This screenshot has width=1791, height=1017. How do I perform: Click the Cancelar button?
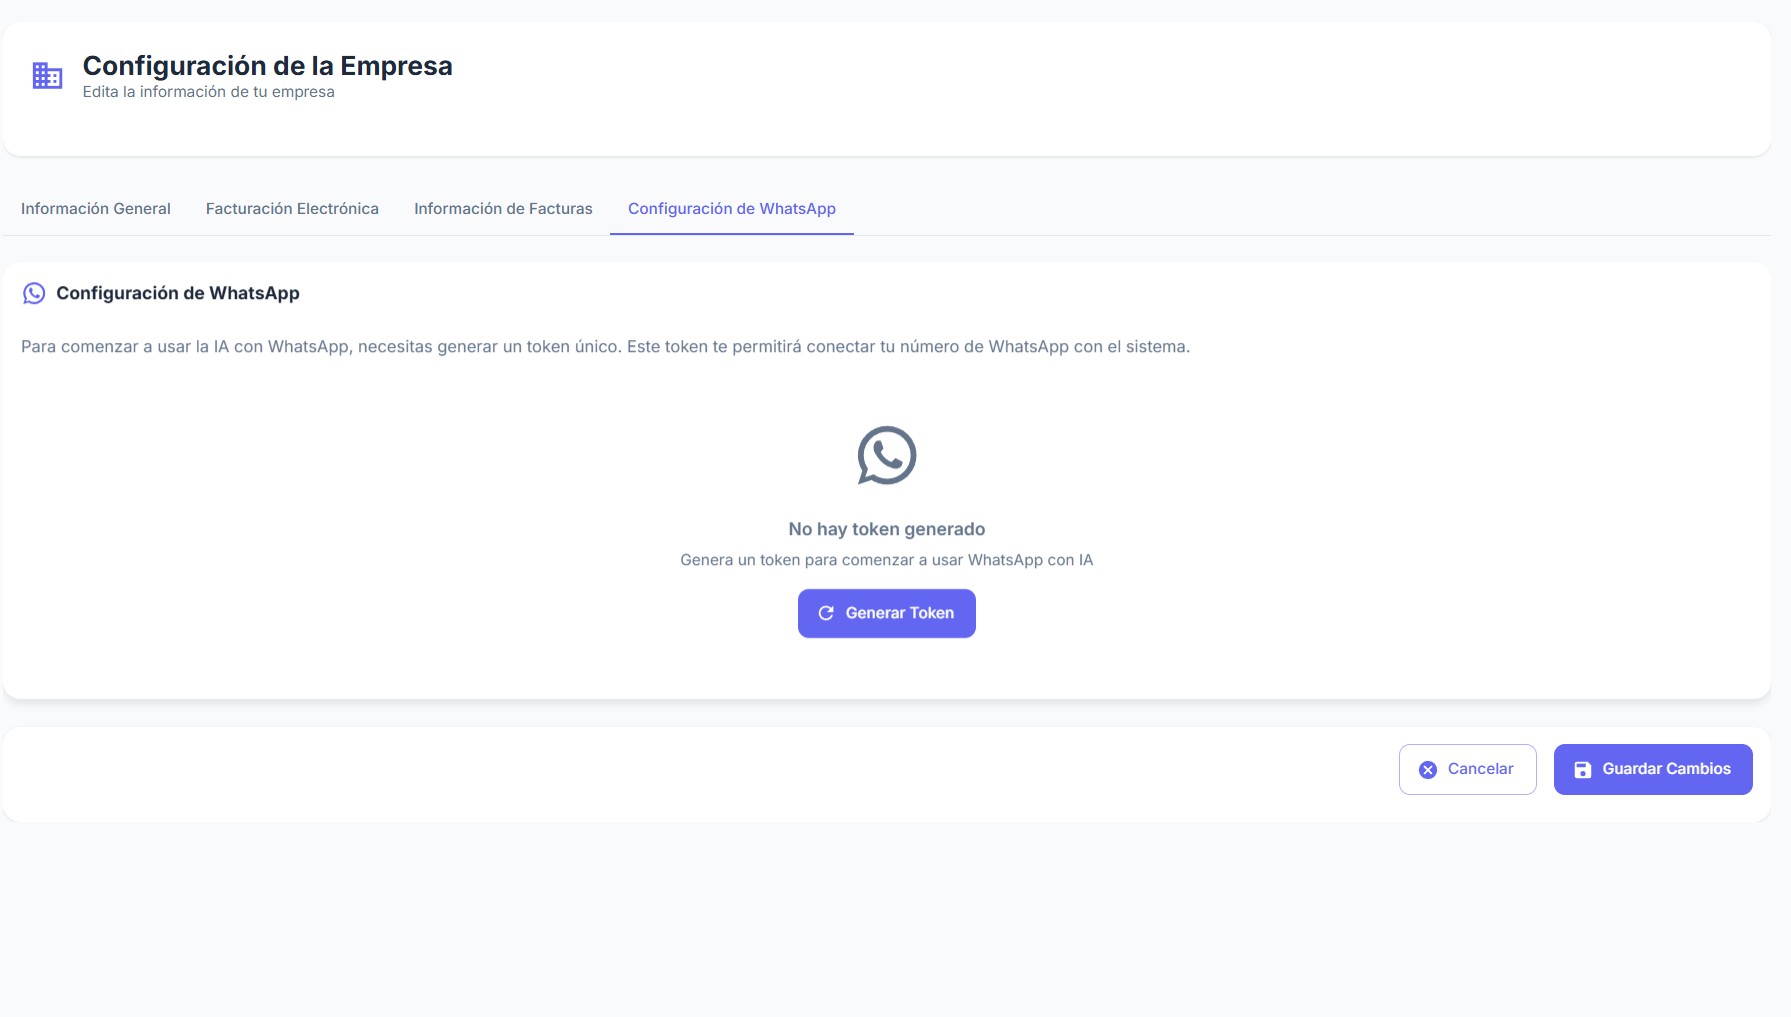1467,769
